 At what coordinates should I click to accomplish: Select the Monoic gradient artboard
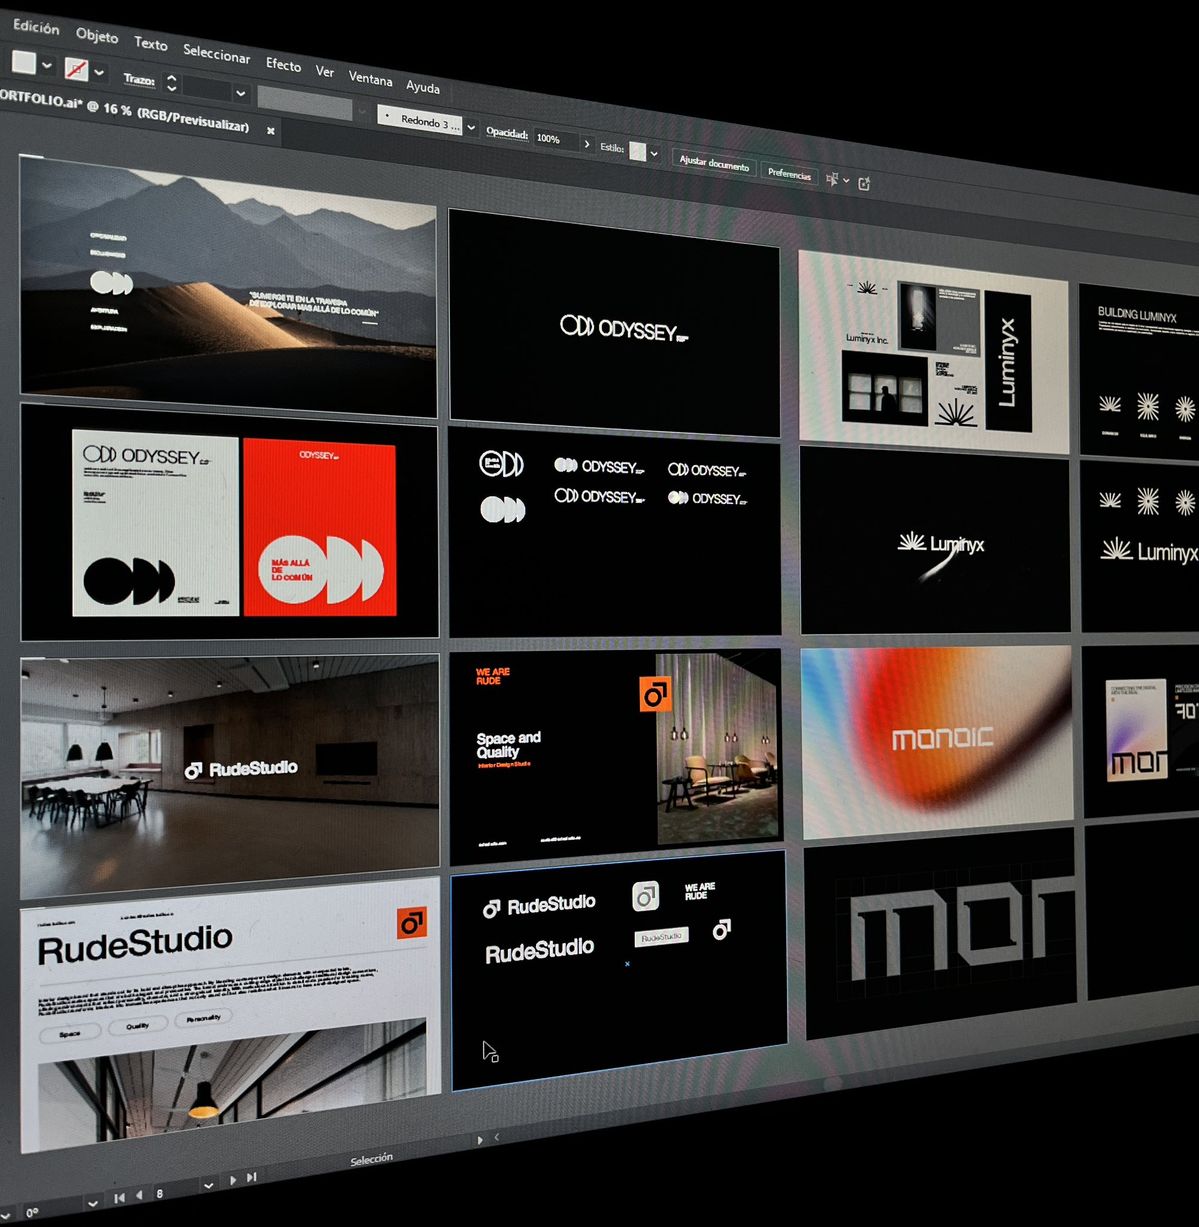937,742
